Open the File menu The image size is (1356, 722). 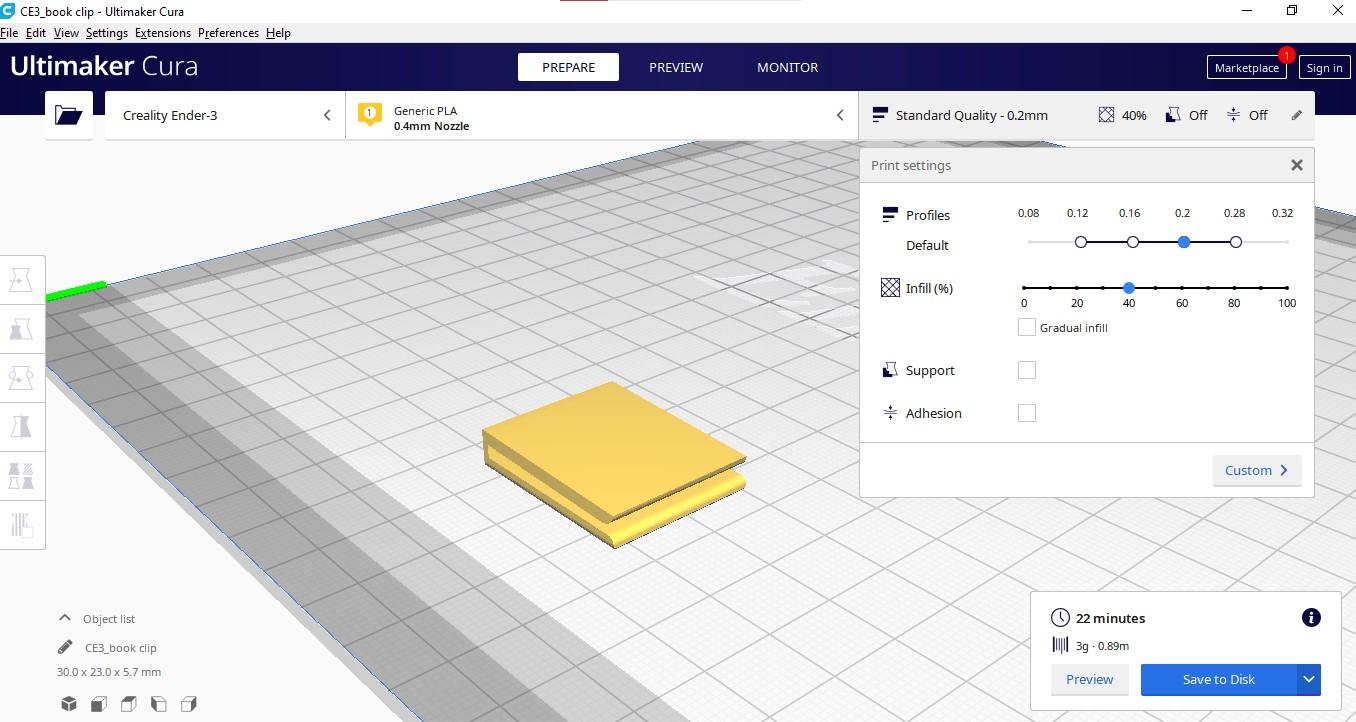9,33
